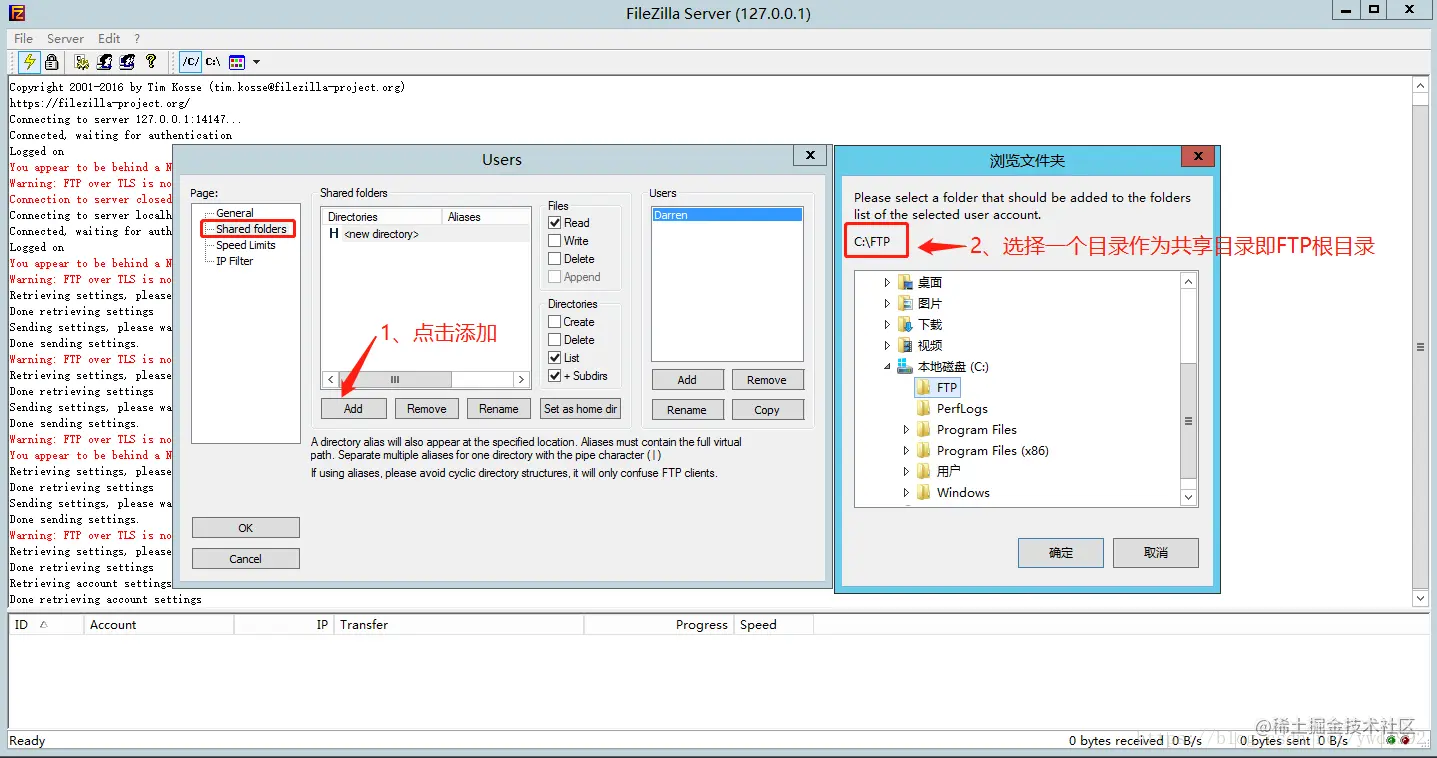Open the File menu
Screen dimensions: 1437x758
click(x=23, y=38)
